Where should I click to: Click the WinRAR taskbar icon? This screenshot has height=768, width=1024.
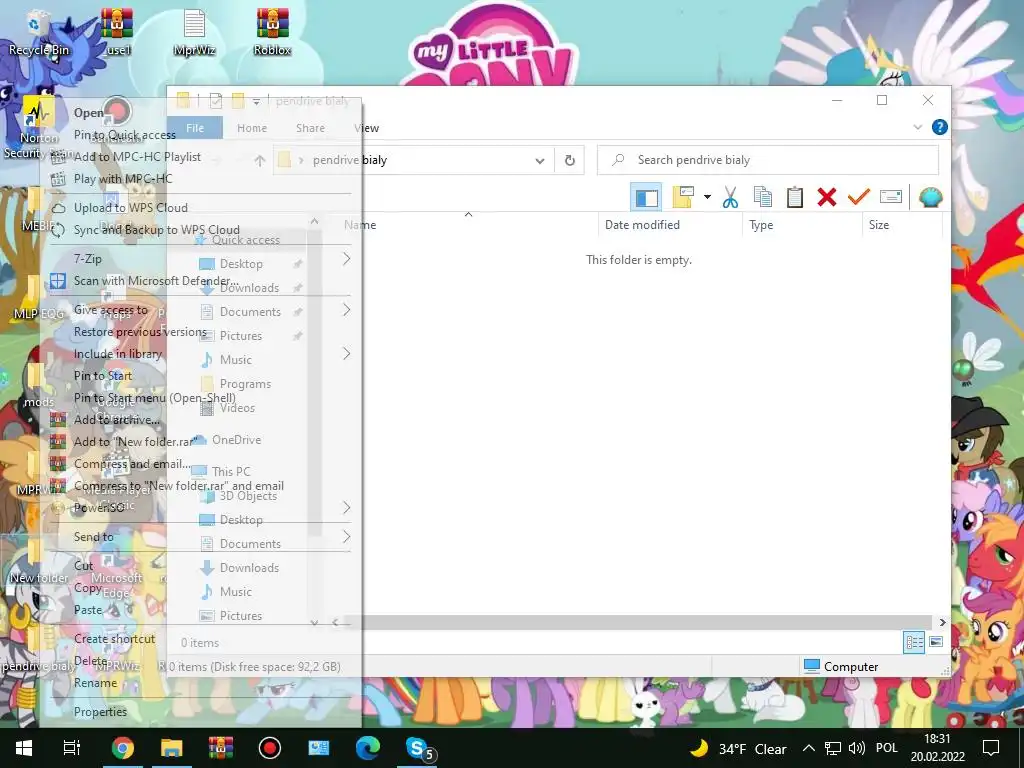point(220,748)
